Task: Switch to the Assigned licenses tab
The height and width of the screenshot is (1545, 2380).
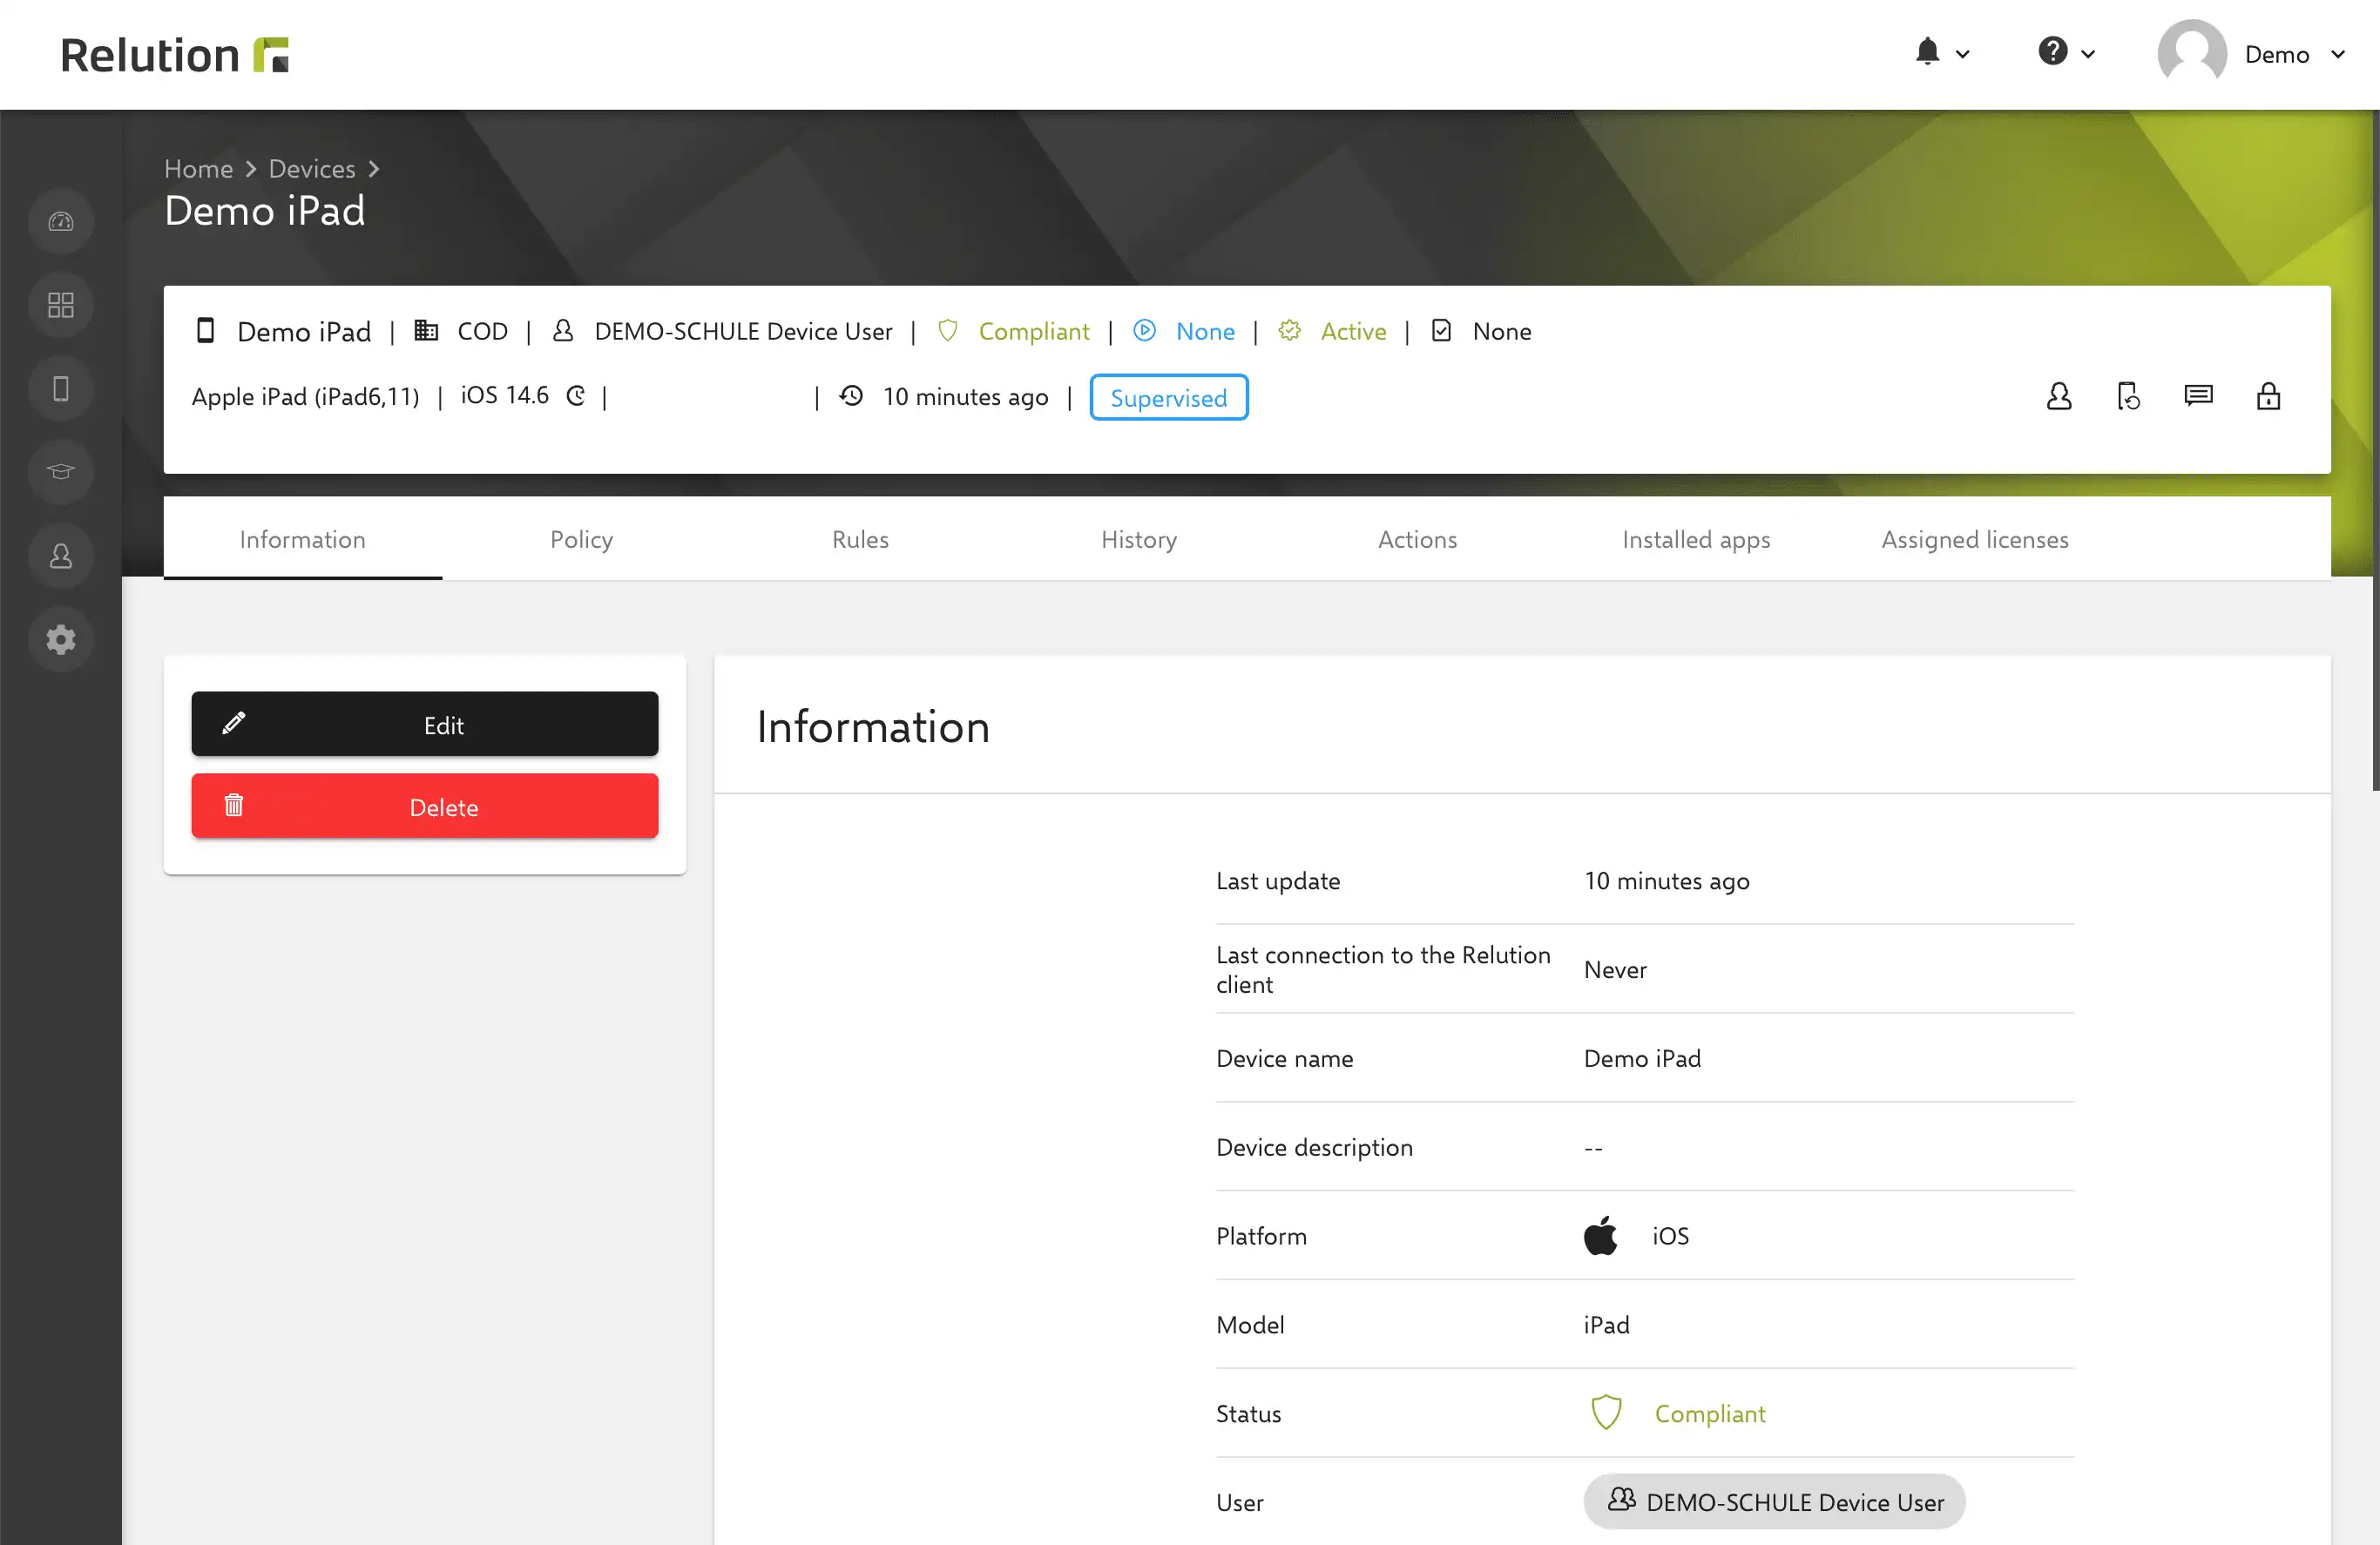Action: point(1975,539)
